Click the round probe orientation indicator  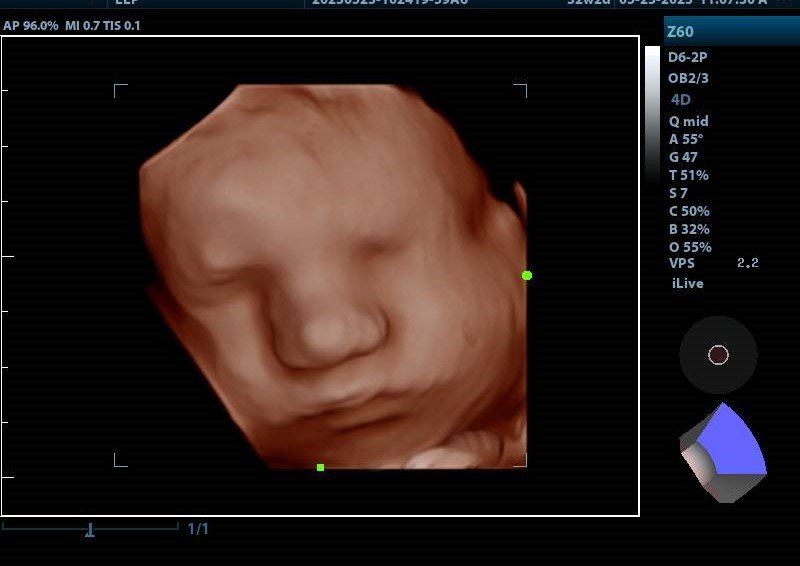click(718, 355)
